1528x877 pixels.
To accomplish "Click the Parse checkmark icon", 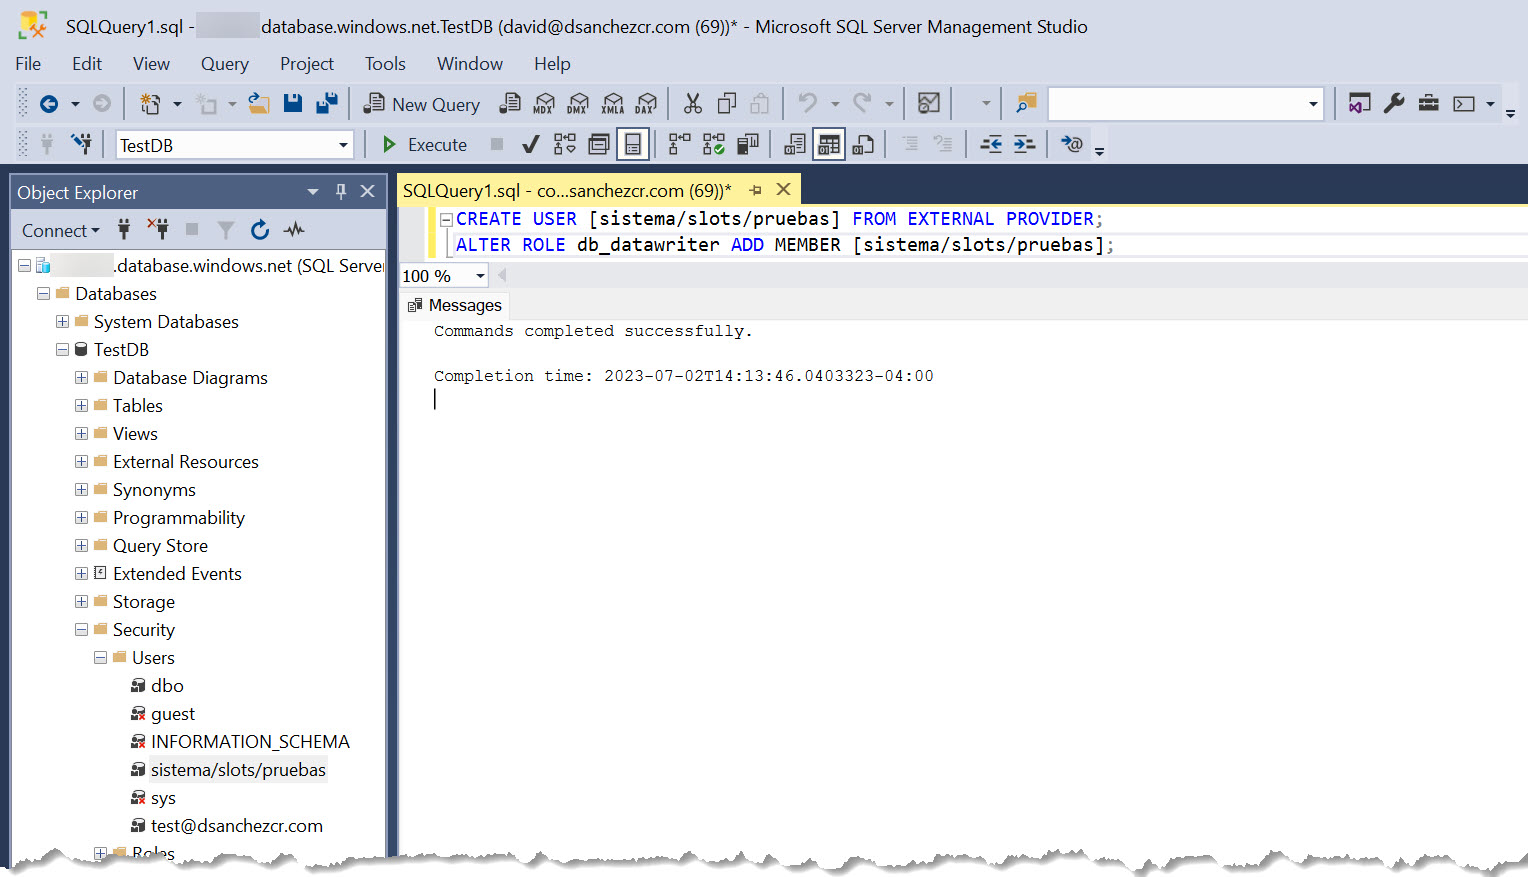I will click(531, 145).
